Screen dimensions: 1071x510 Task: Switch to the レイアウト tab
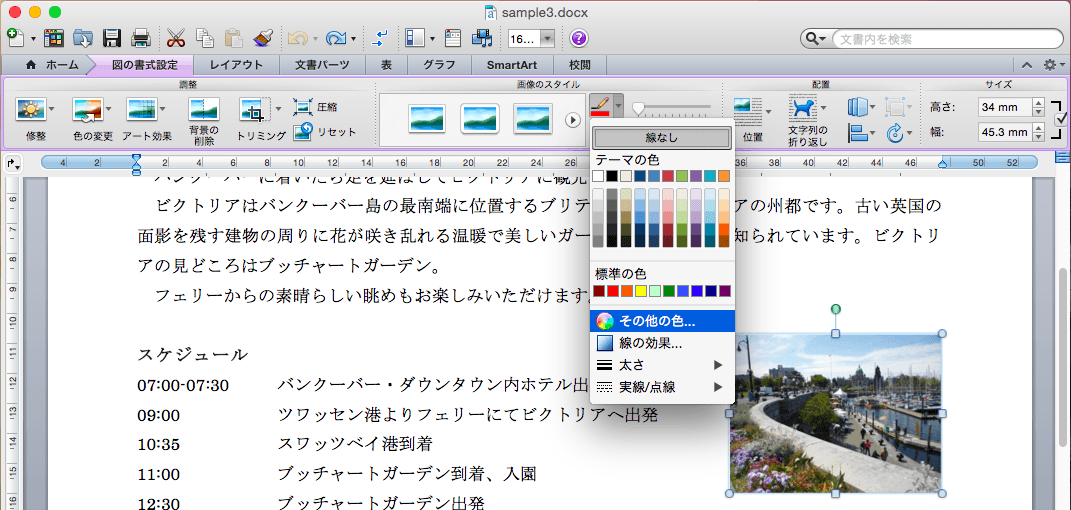pyautogui.click(x=236, y=65)
